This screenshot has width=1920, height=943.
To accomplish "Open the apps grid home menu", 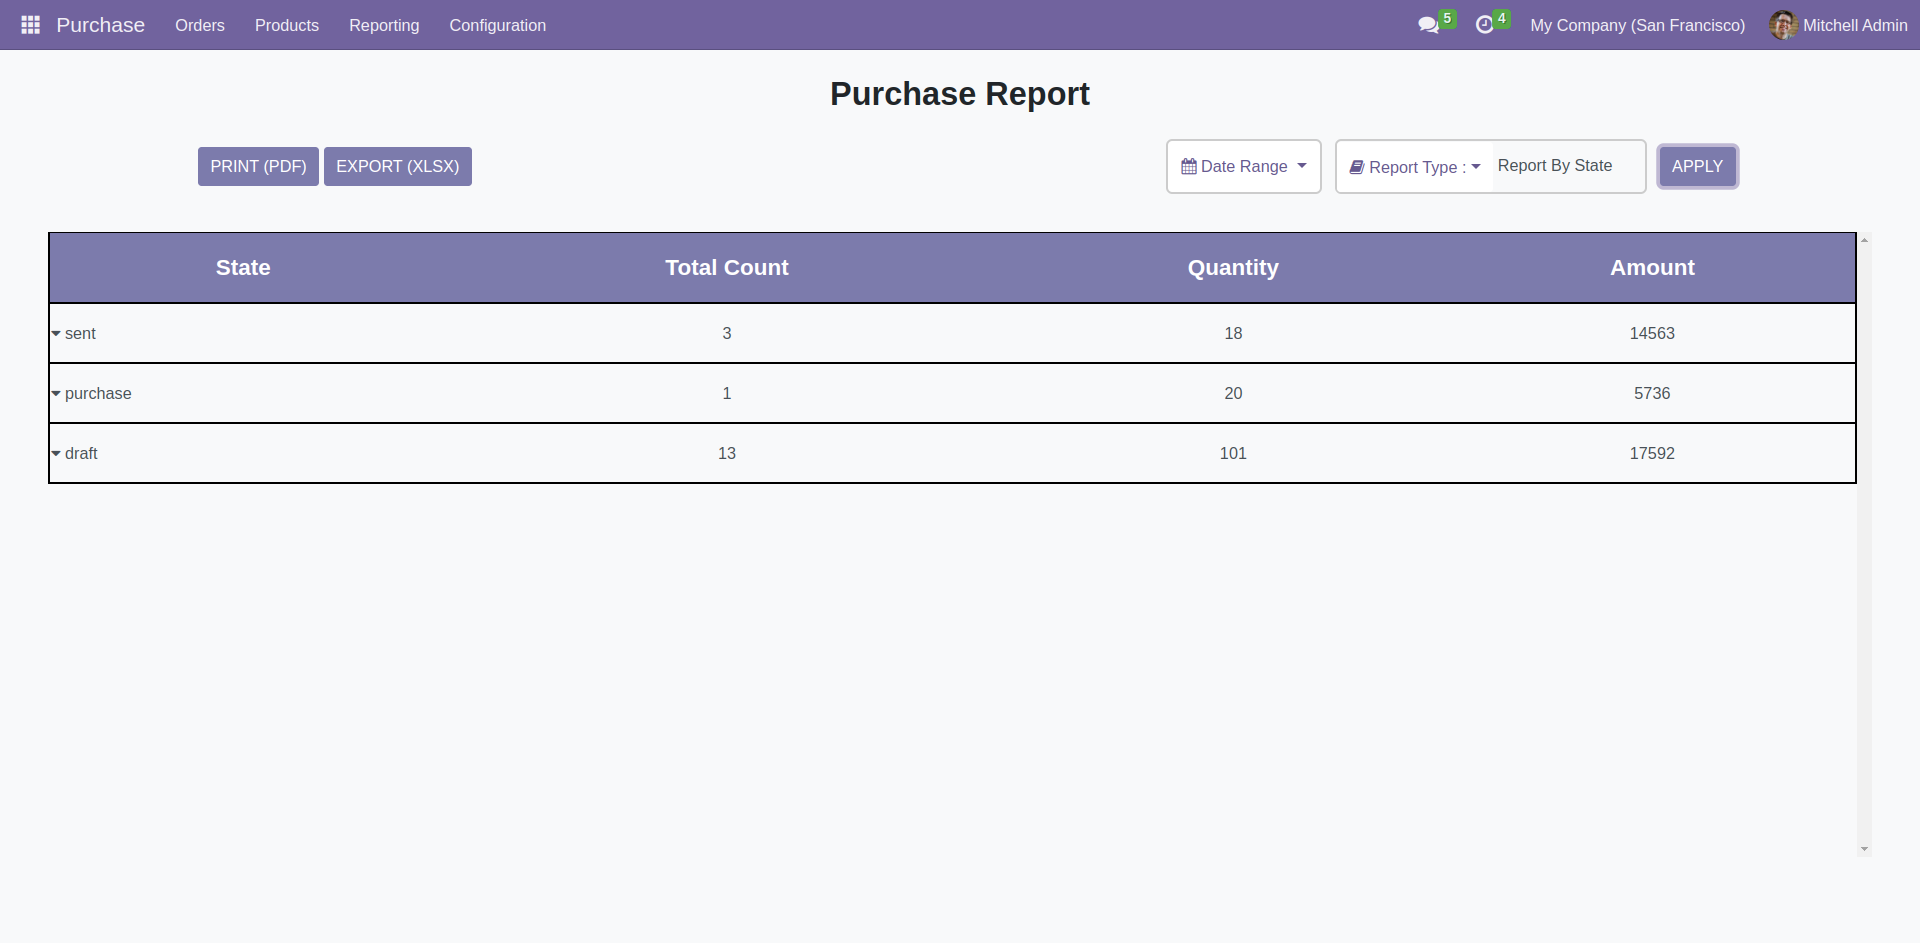I will [30, 25].
